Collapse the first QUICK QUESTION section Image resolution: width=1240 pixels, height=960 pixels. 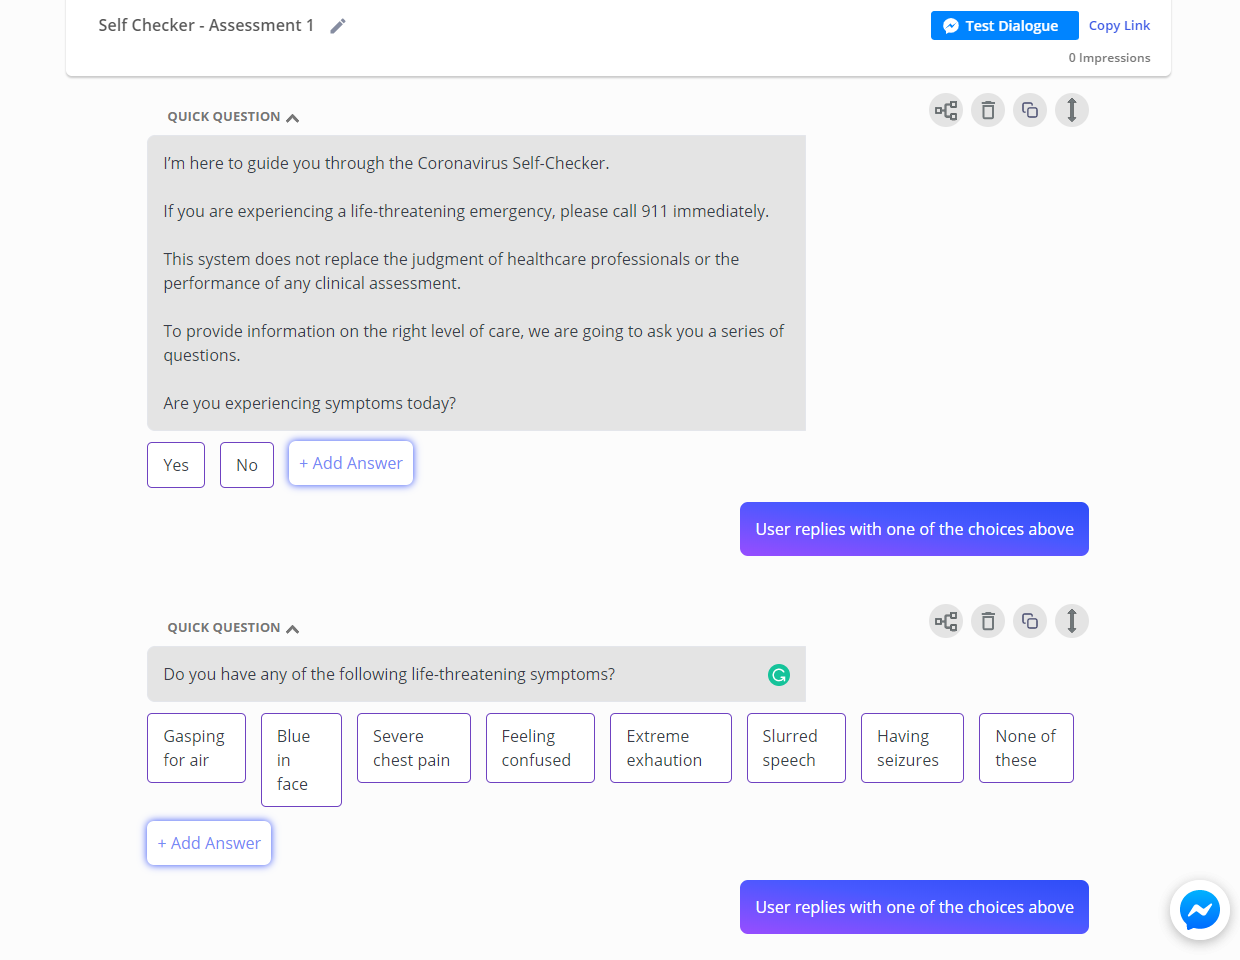click(x=292, y=117)
